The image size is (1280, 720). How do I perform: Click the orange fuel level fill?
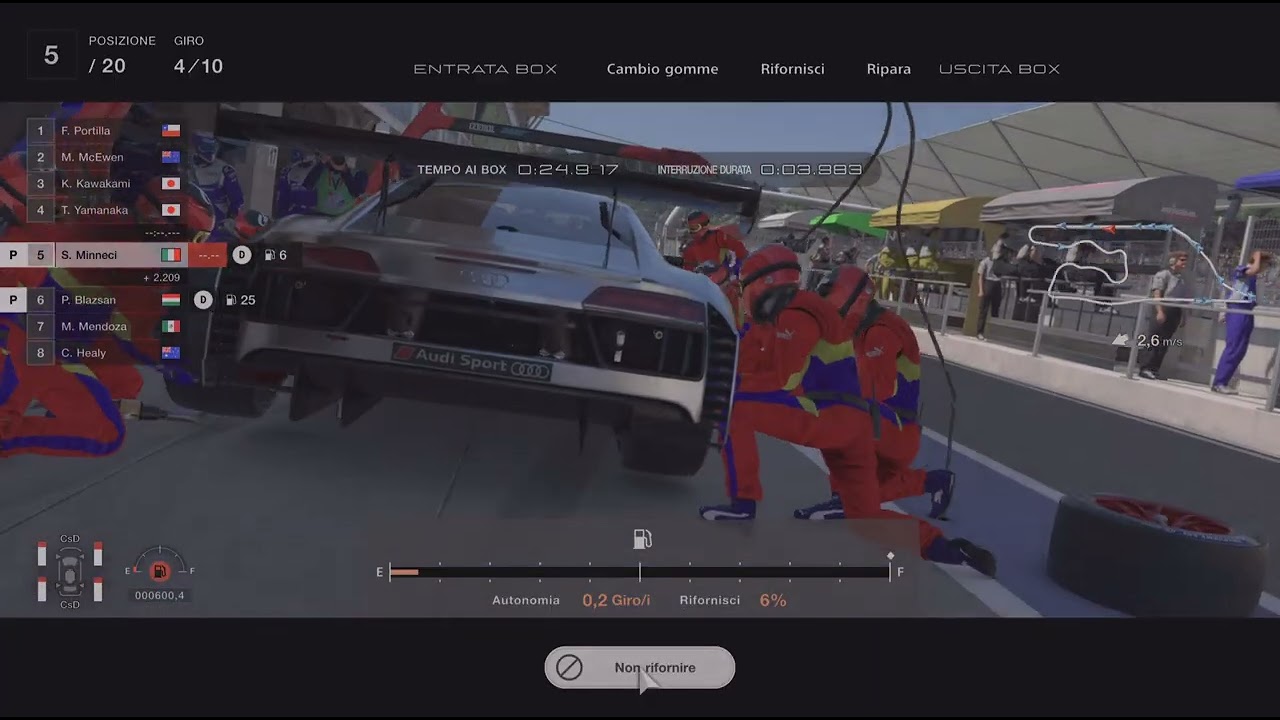[x=404, y=572]
